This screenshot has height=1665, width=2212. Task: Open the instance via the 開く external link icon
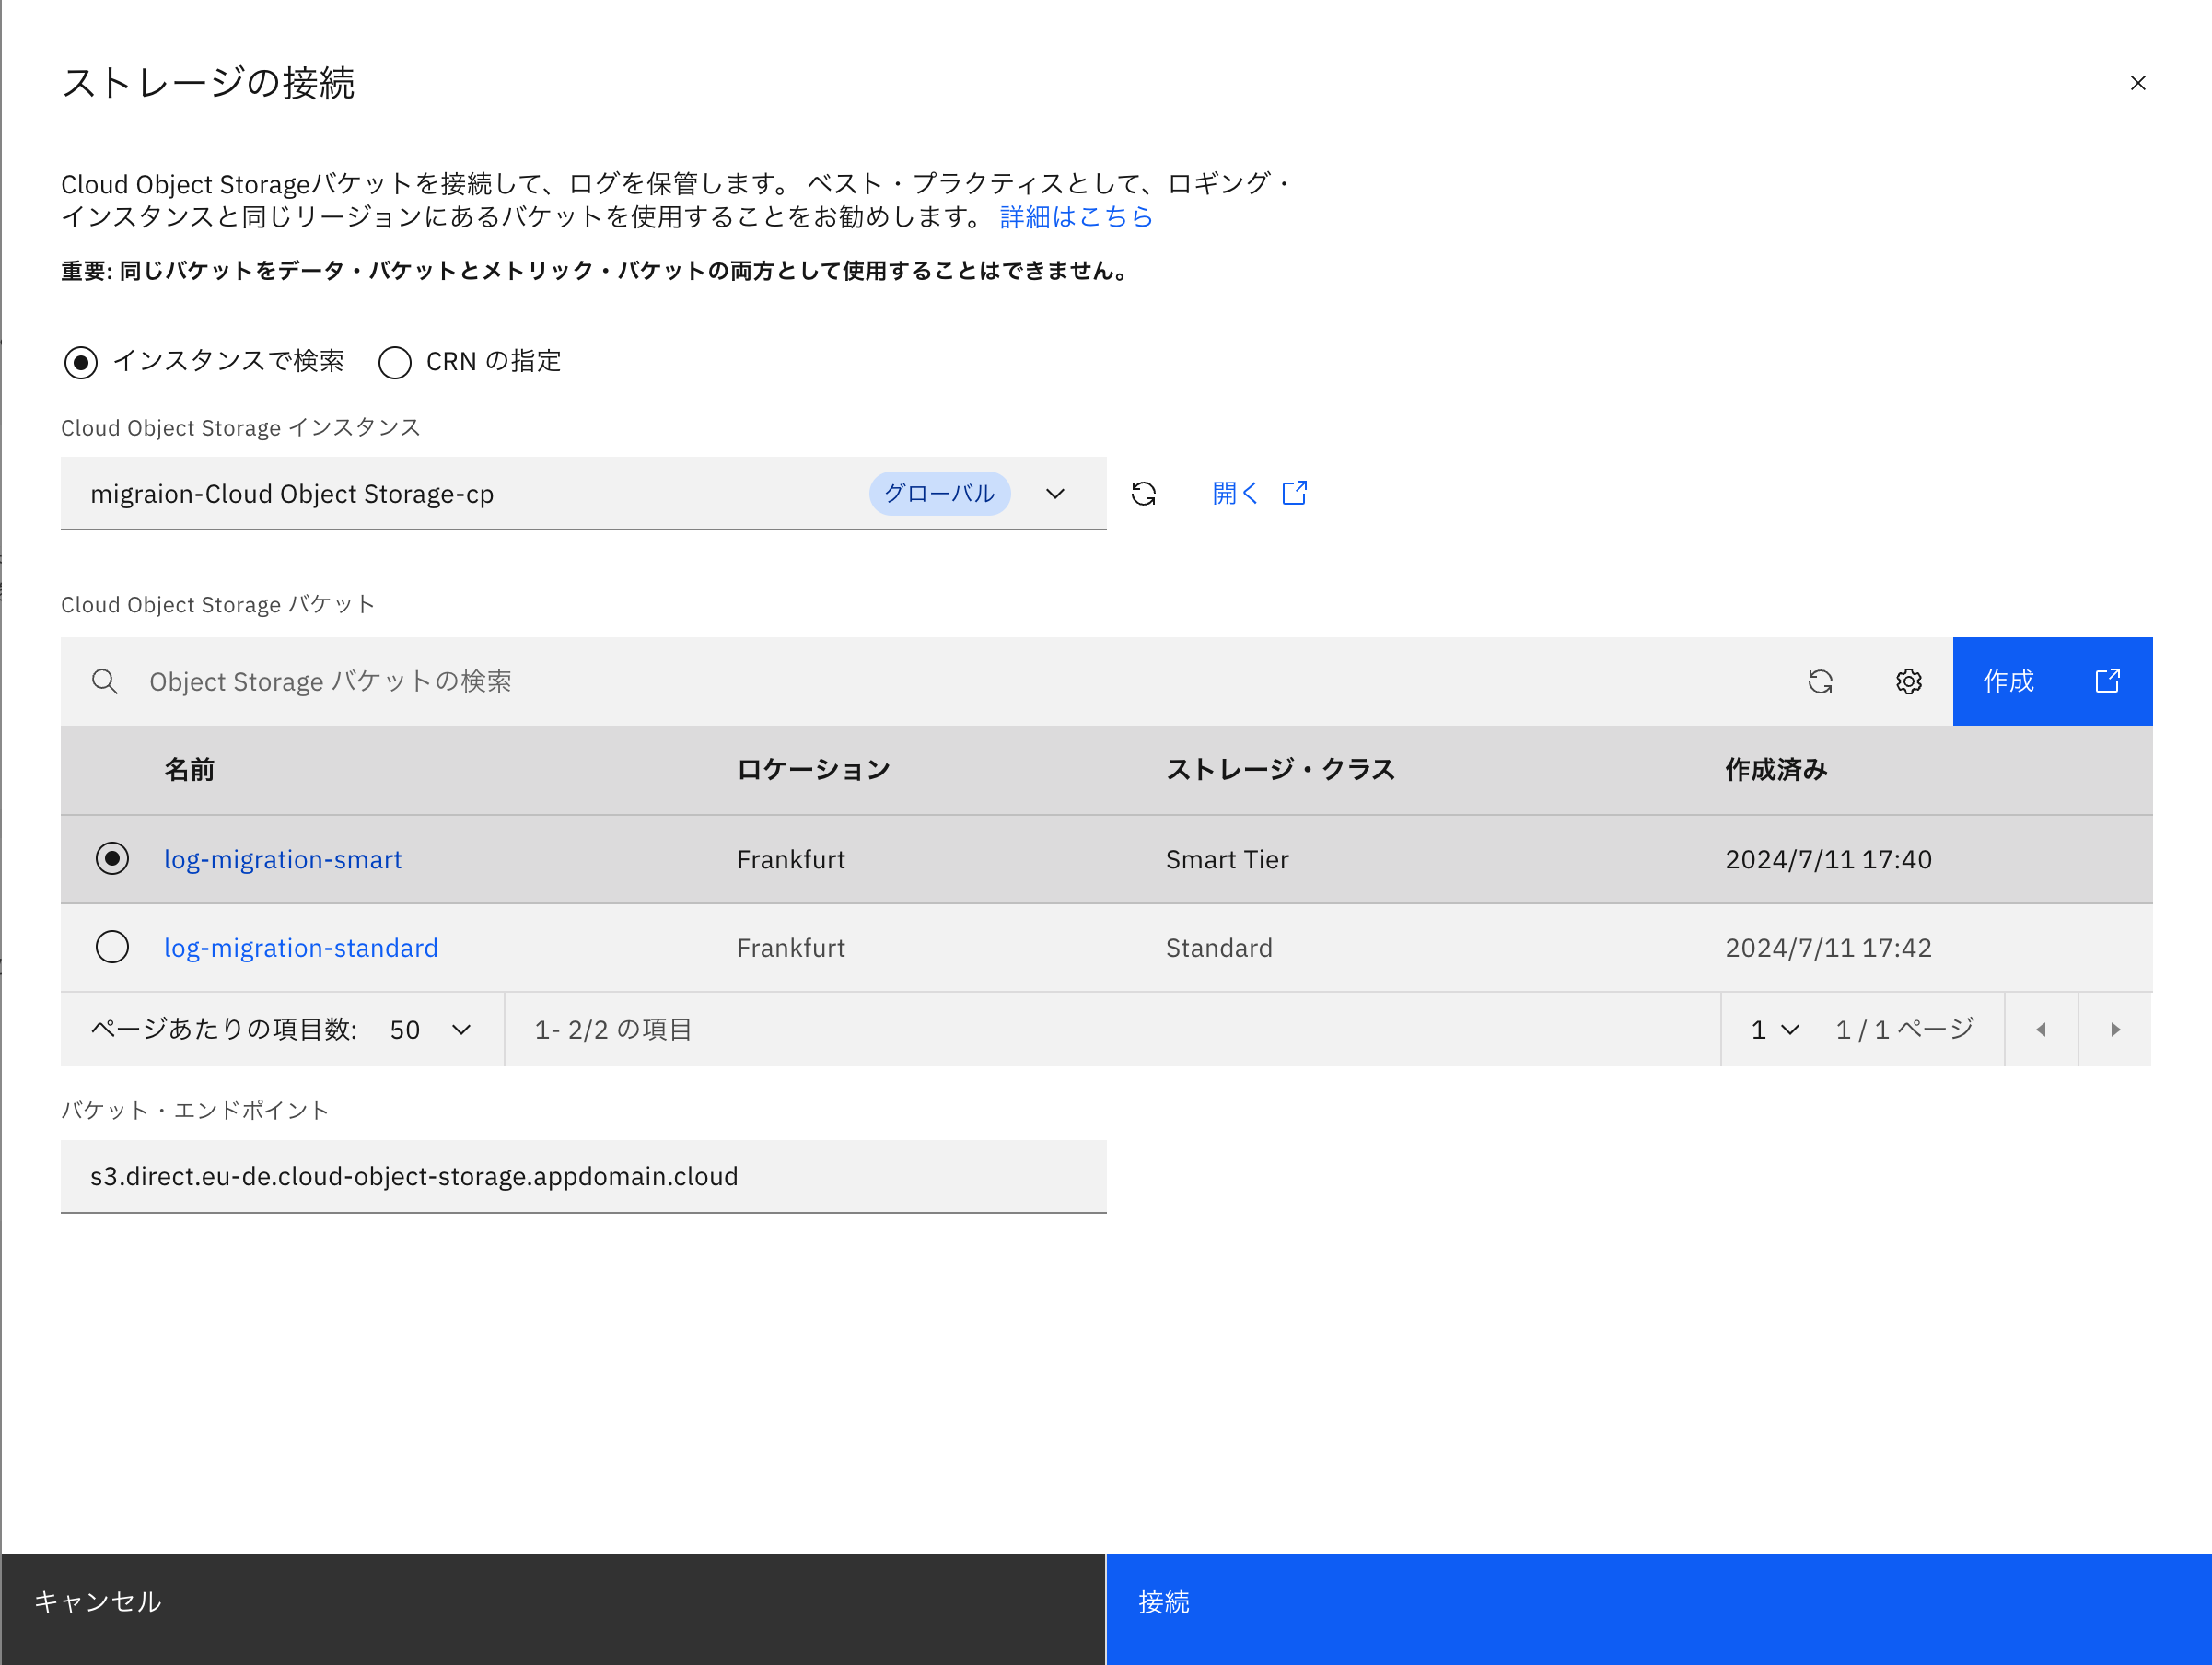1294,492
